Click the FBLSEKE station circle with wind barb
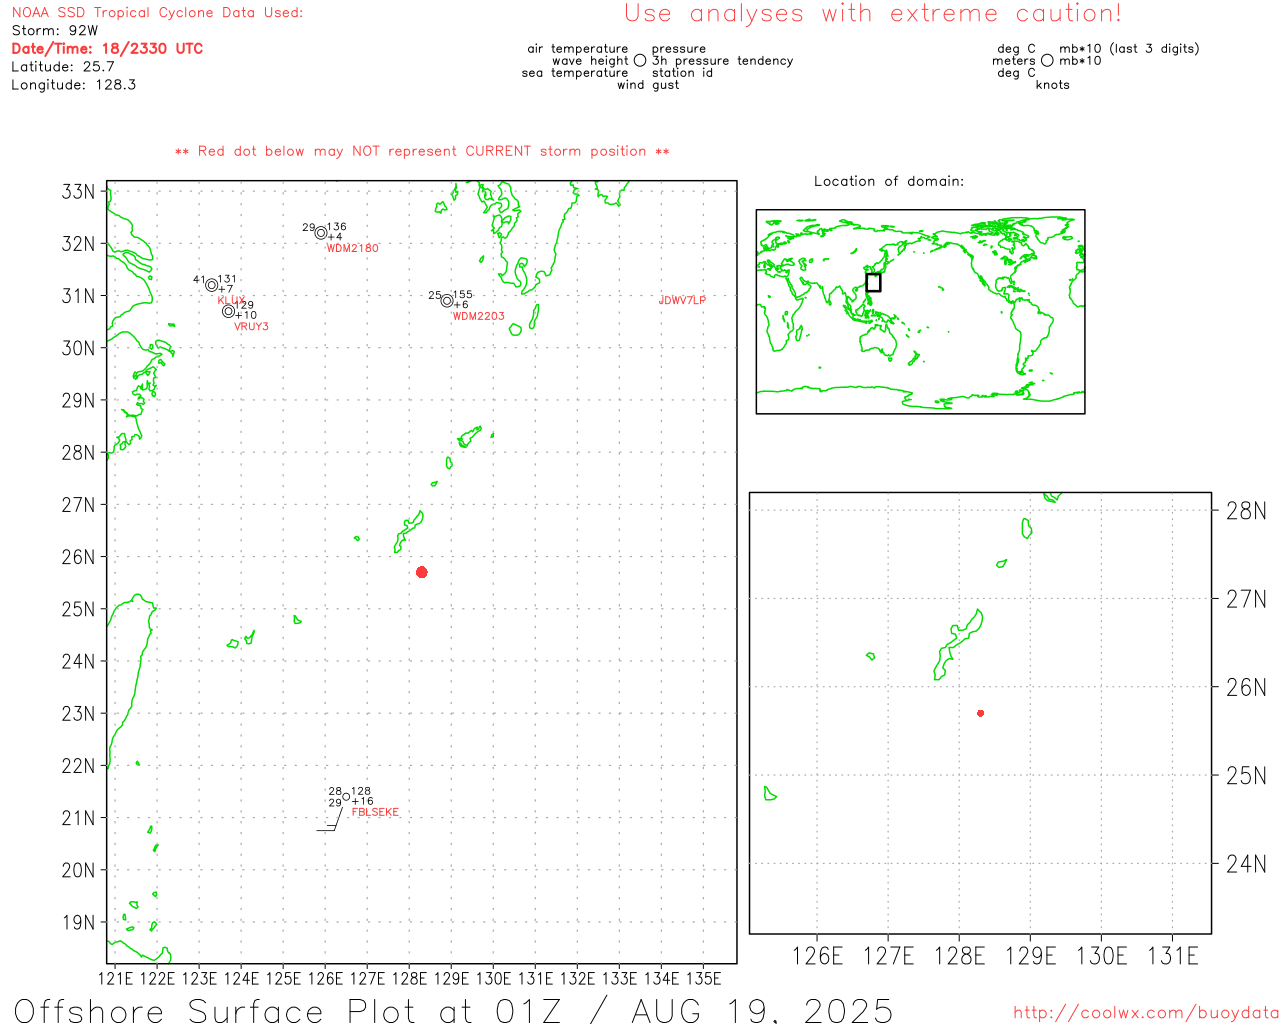Viewport: 1280px width, 1024px height. (346, 797)
